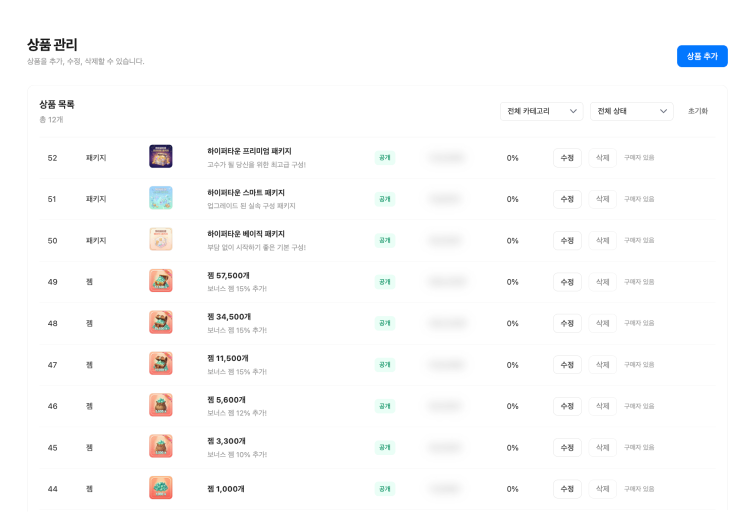This screenshot has width=749, height=512.
Task: Click the product ID 49 cell
Action: (53, 282)
